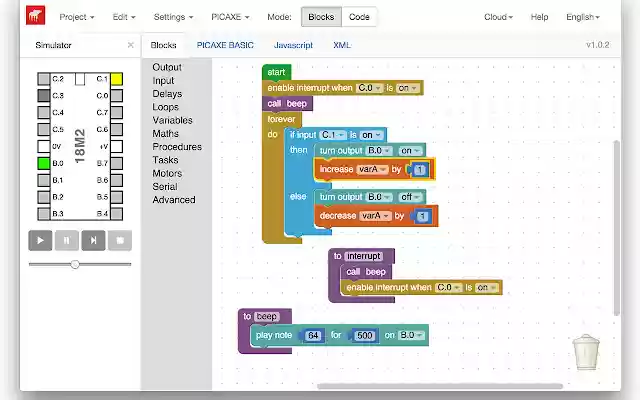Toggle input pin C.2 on chip
Screen dimensions: 640x400
pos(43,78)
